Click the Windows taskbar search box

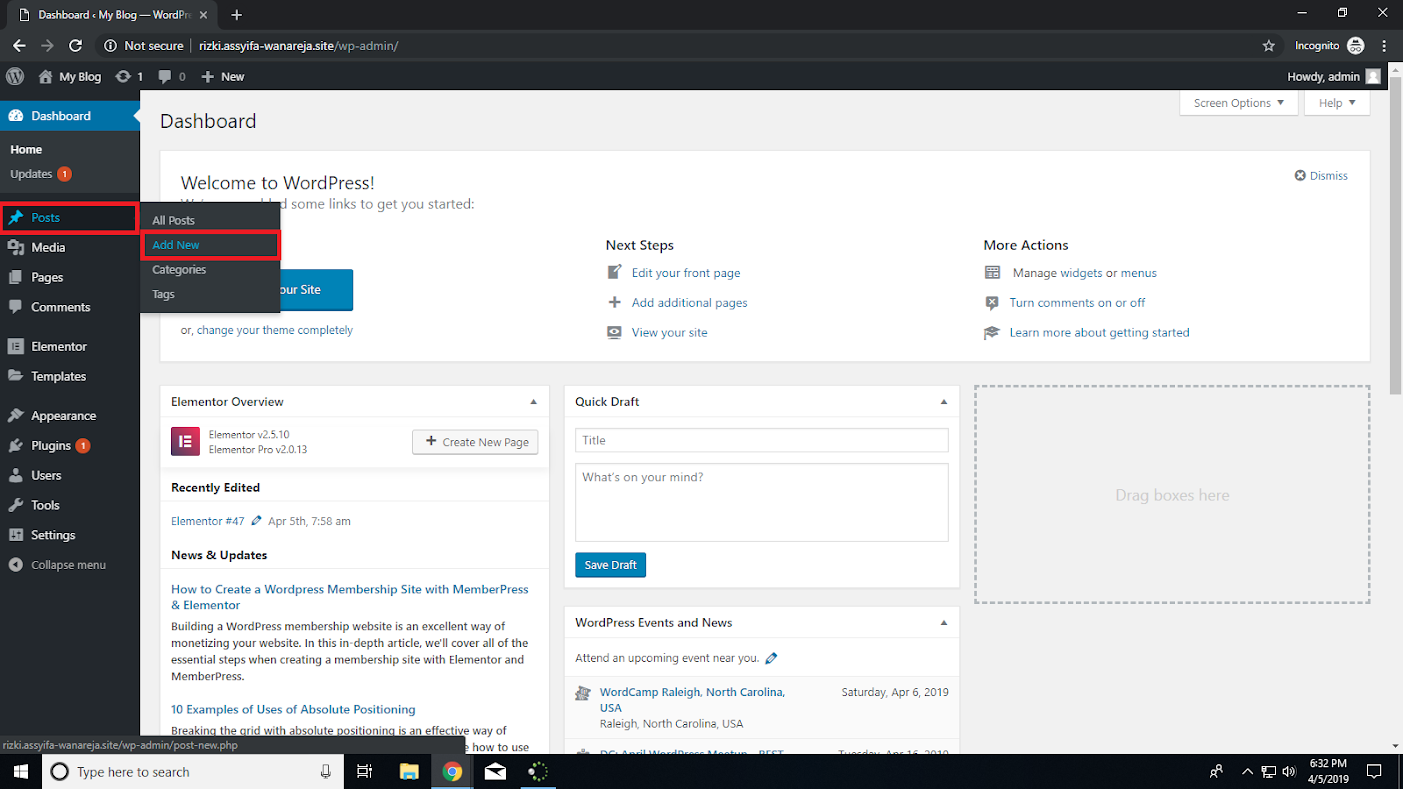192,772
